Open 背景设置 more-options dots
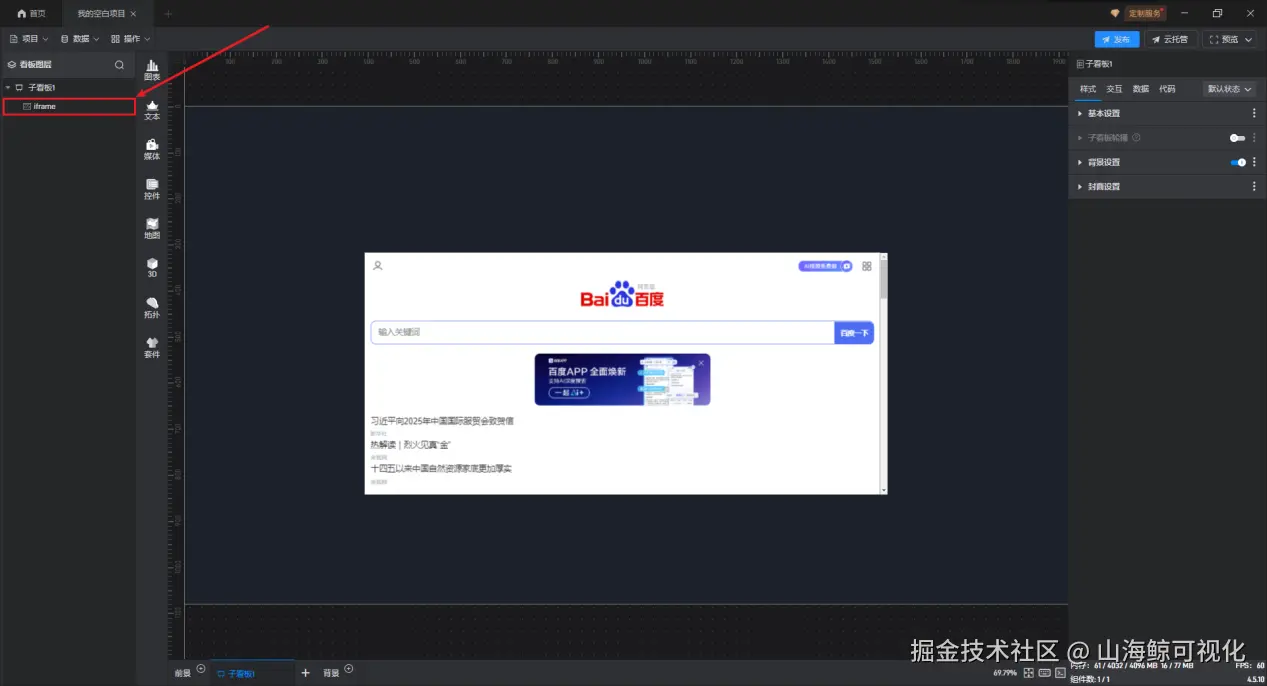The image size is (1267, 686). 1254,162
